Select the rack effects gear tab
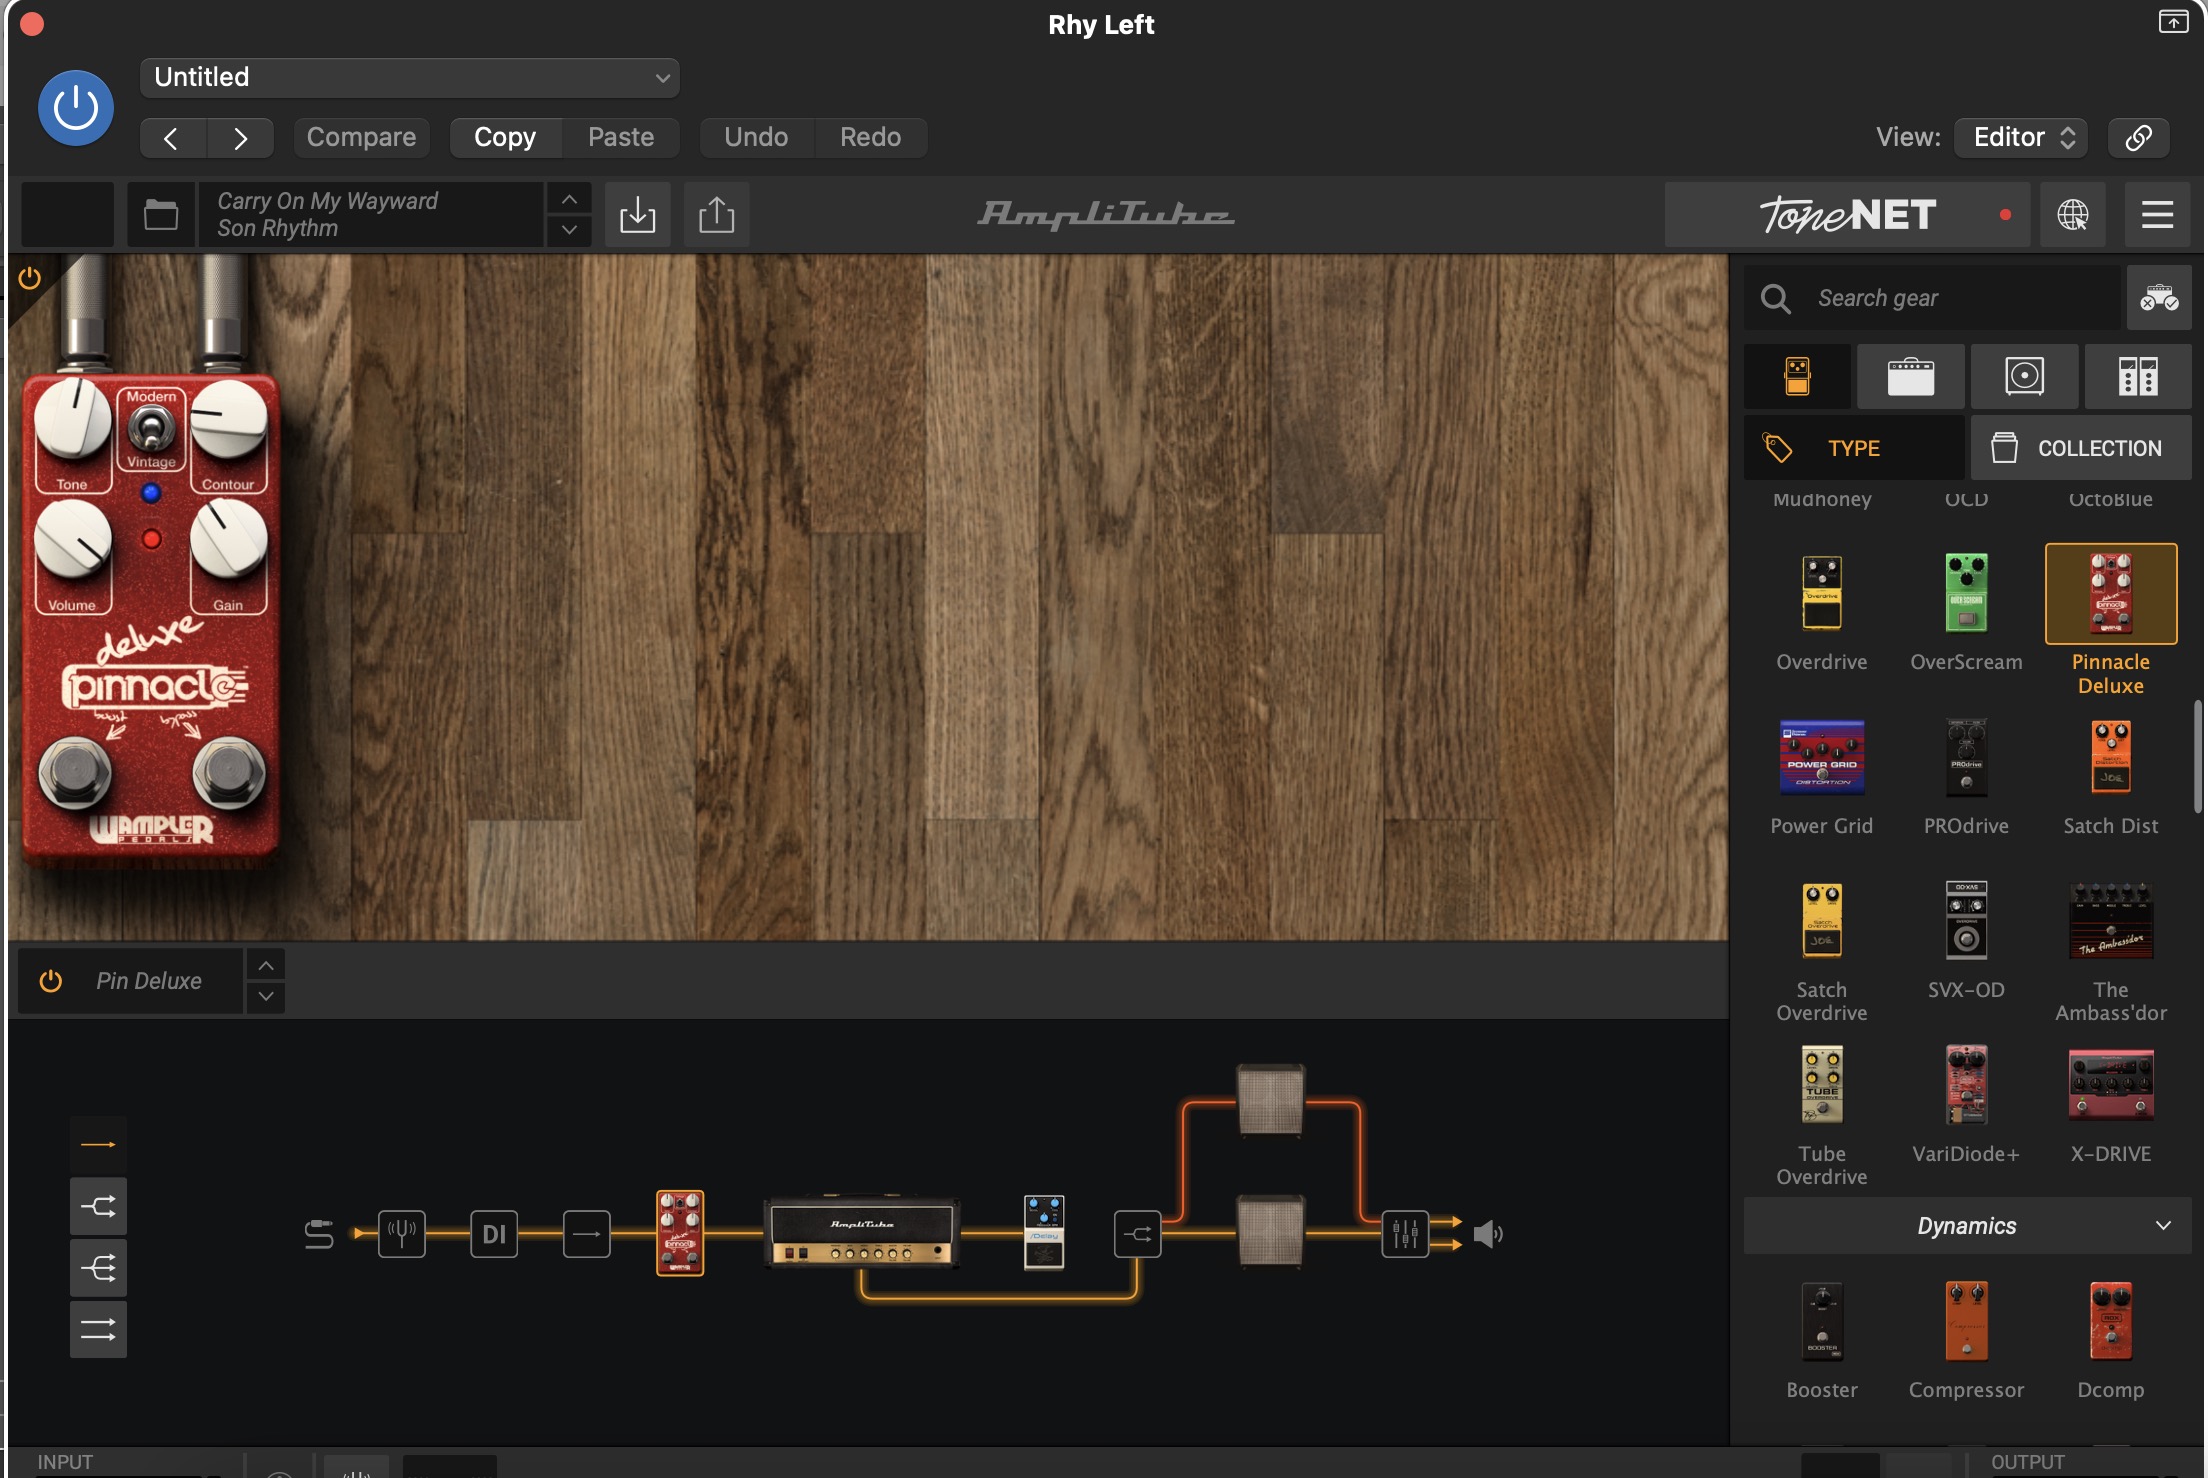Screen dimensions: 2208x1478 pos(2138,376)
